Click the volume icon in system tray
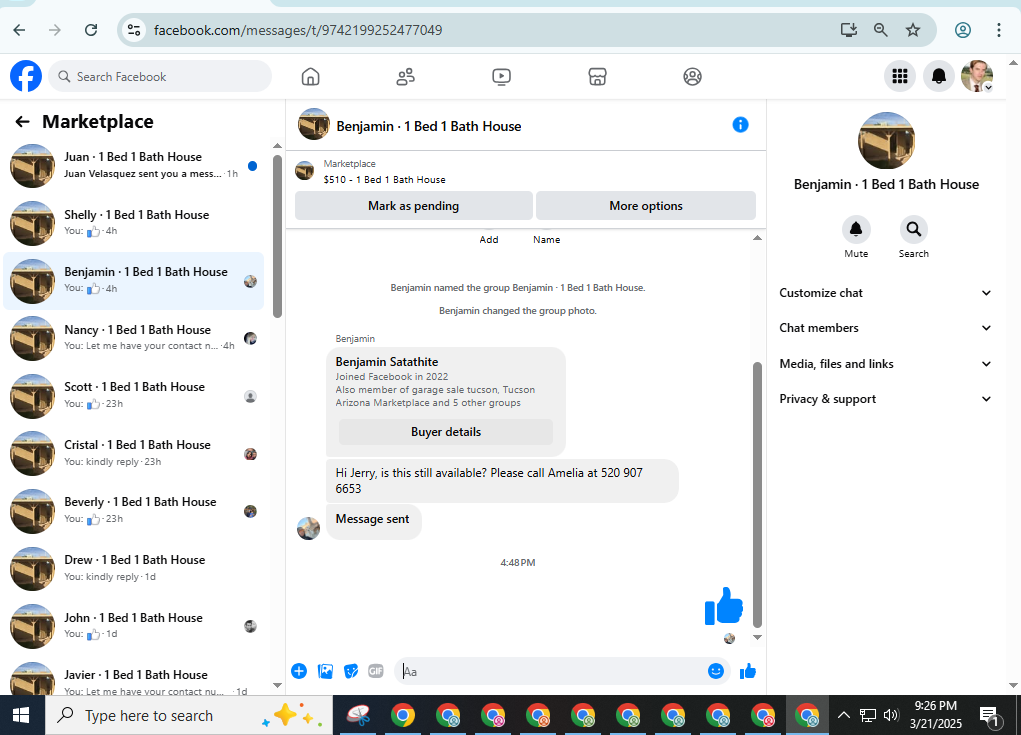The height and width of the screenshot is (735, 1021). point(891,715)
